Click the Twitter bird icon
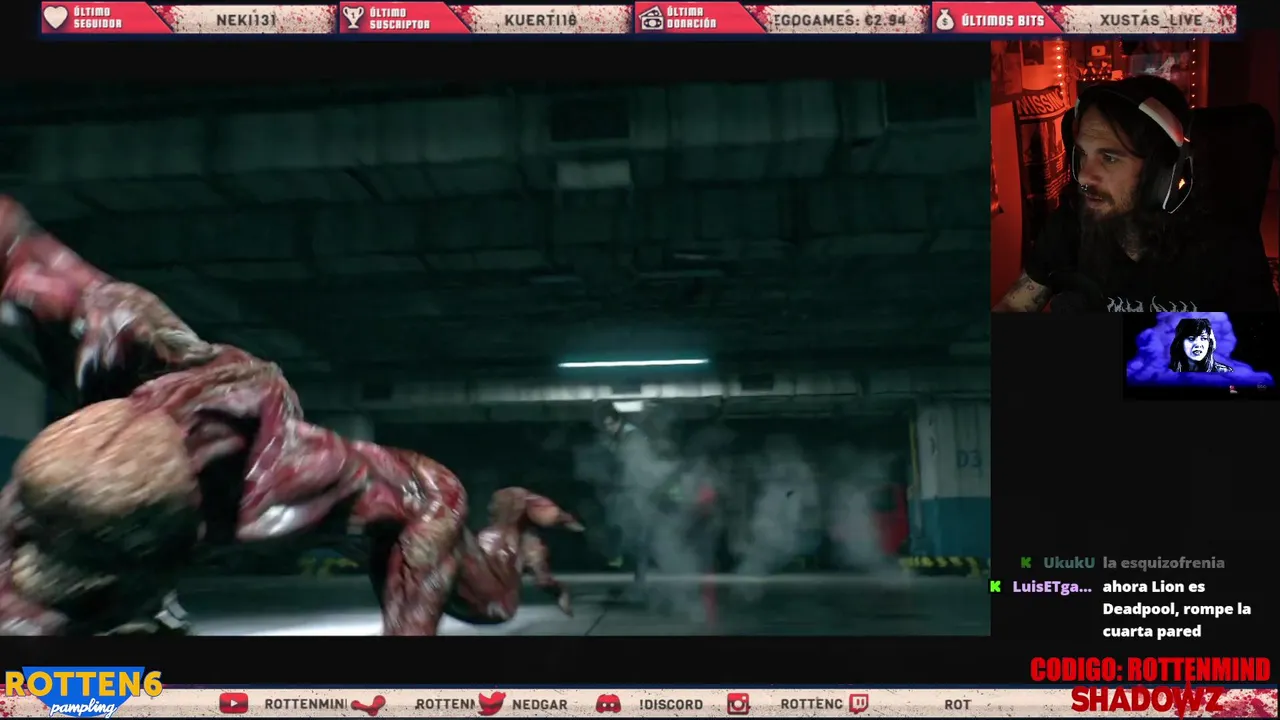The image size is (1280, 720). click(x=491, y=704)
